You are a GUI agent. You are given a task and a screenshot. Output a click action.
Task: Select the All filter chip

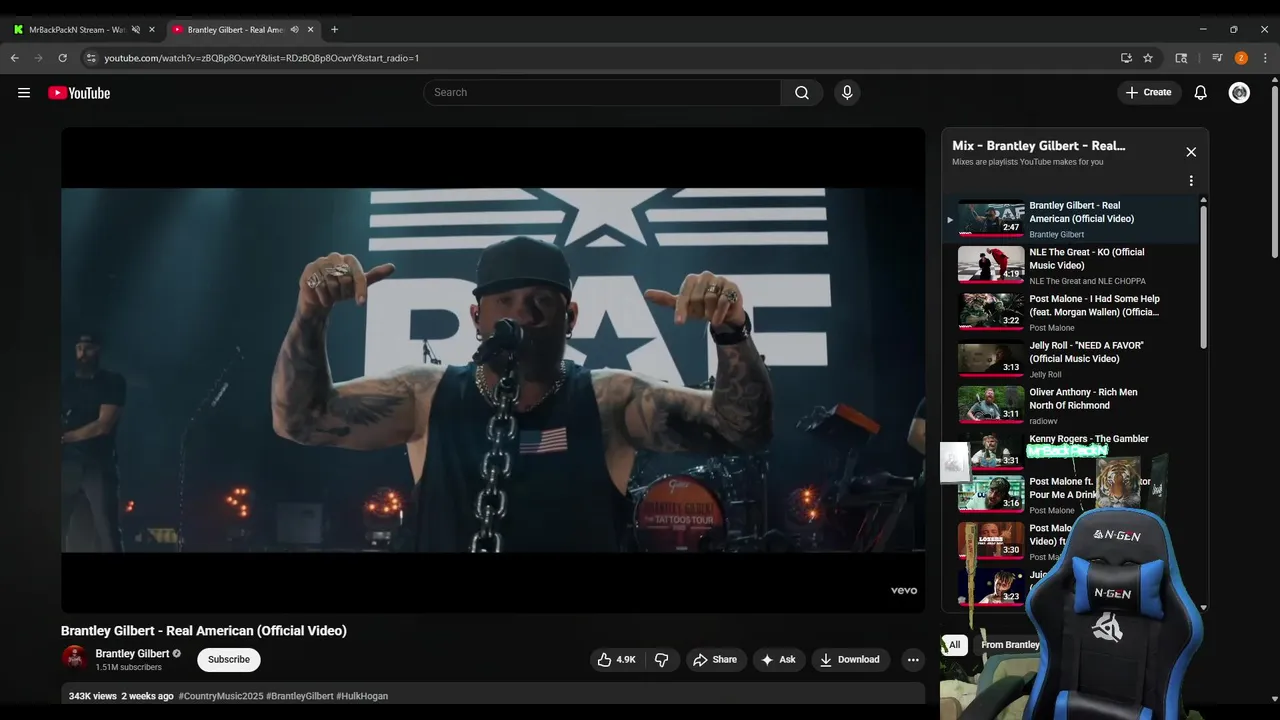[x=954, y=645]
